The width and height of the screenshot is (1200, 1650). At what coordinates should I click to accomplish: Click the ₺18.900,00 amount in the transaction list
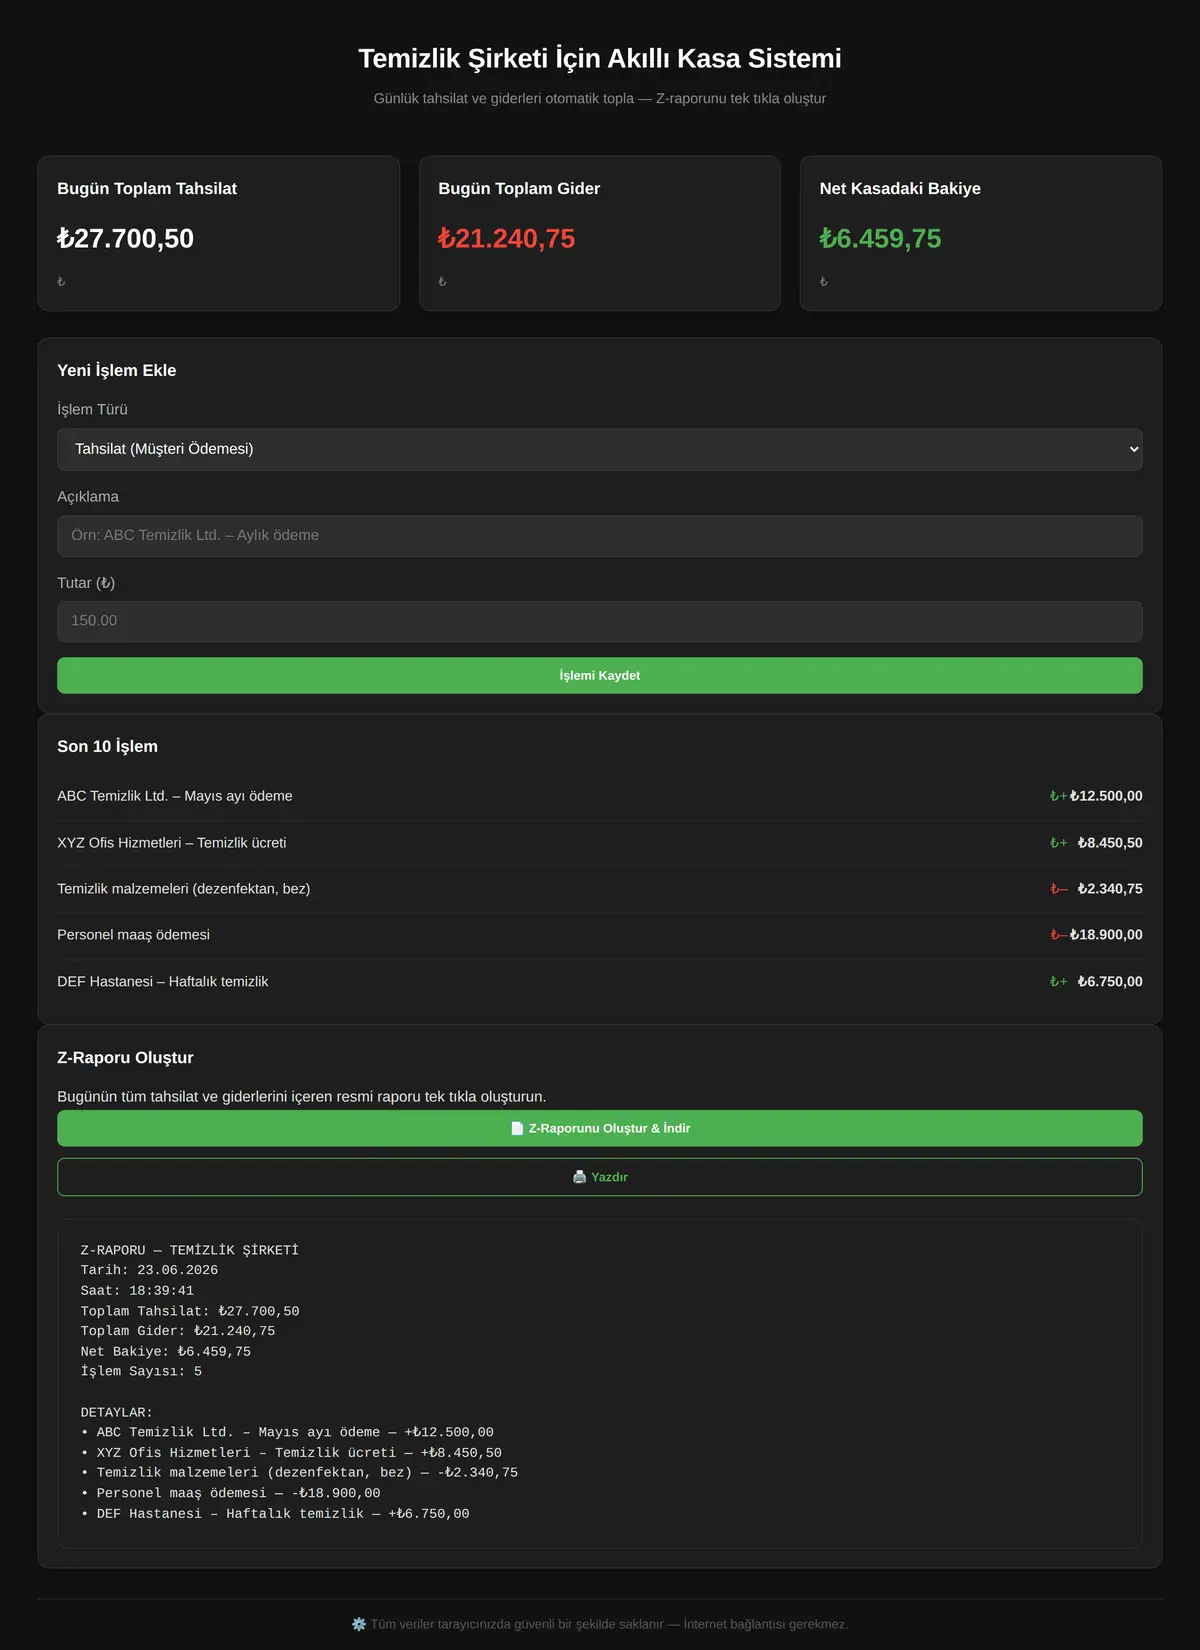(1106, 935)
